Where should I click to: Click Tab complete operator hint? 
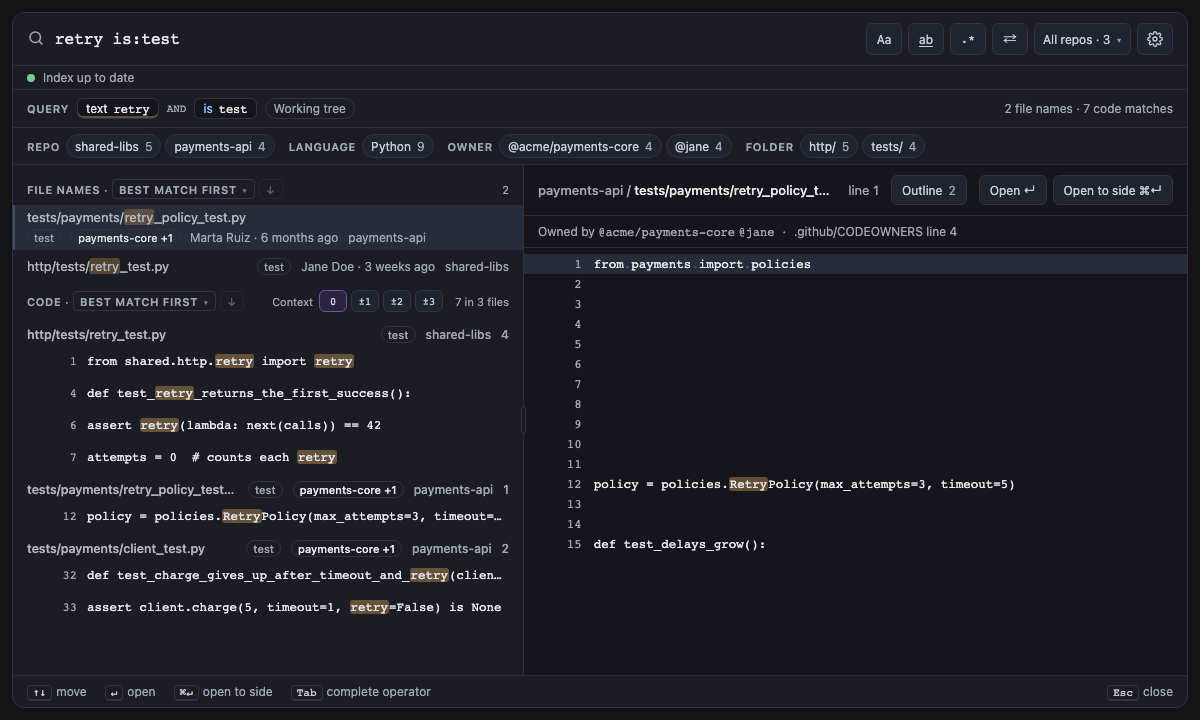point(361,692)
